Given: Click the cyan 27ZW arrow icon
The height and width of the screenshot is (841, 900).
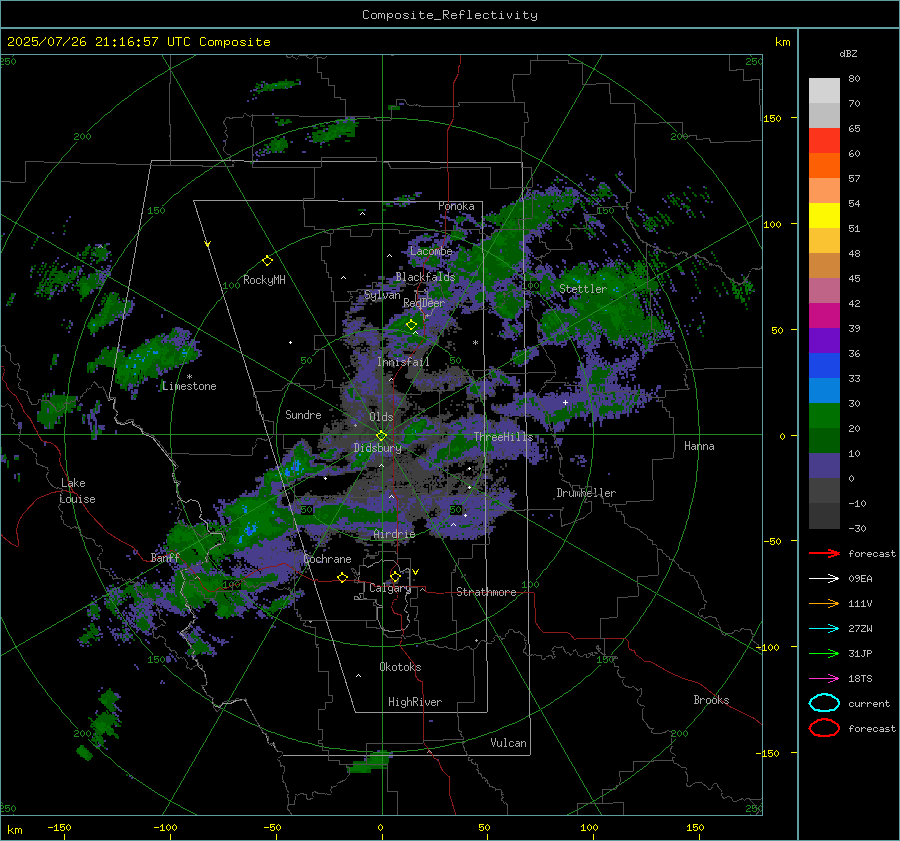Looking at the screenshot, I should coord(824,629).
